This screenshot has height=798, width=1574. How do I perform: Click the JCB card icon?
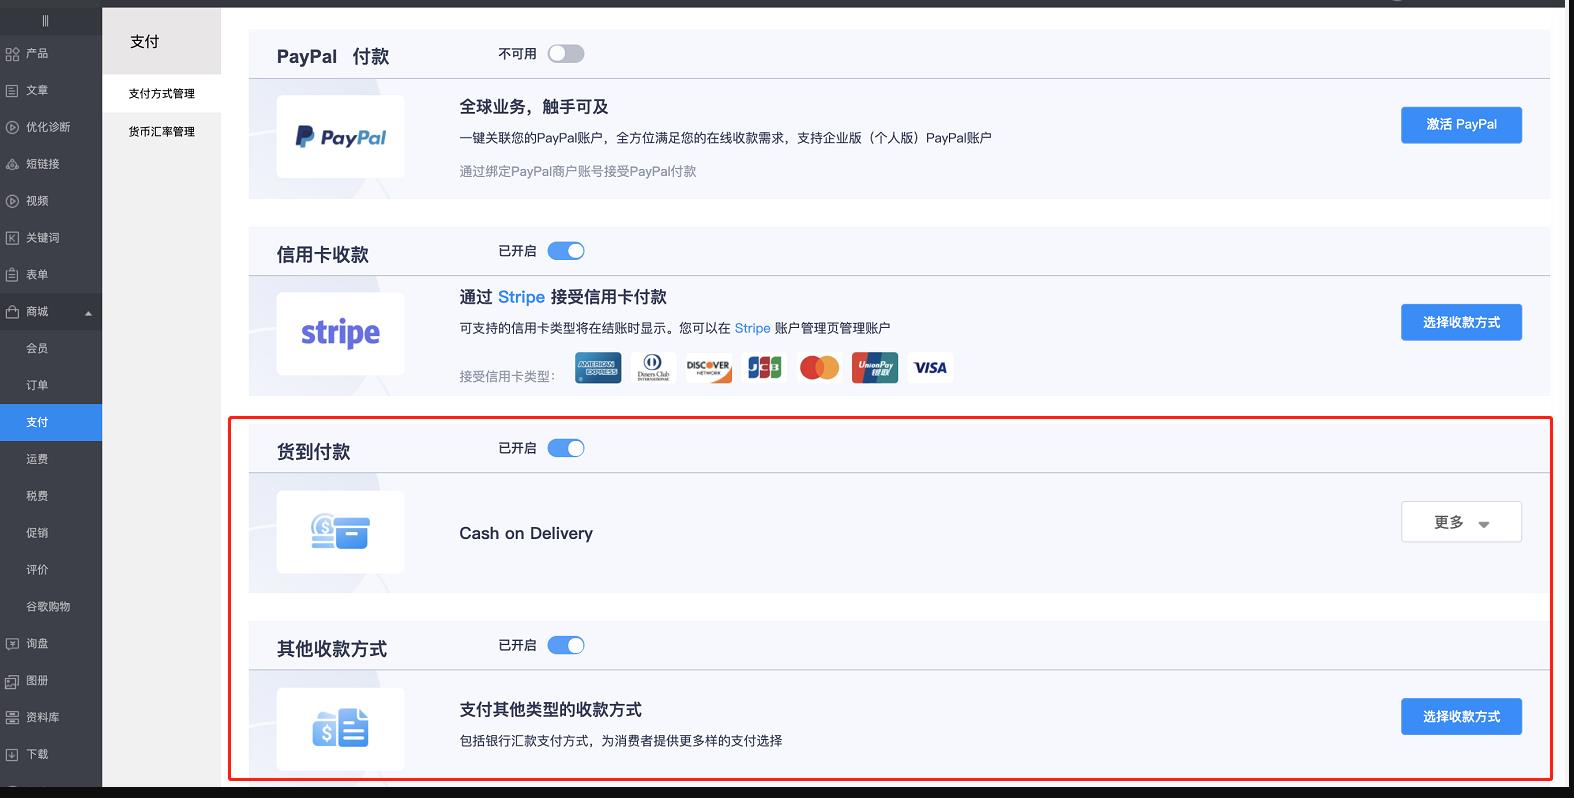pyautogui.click(x=764, y=368)
